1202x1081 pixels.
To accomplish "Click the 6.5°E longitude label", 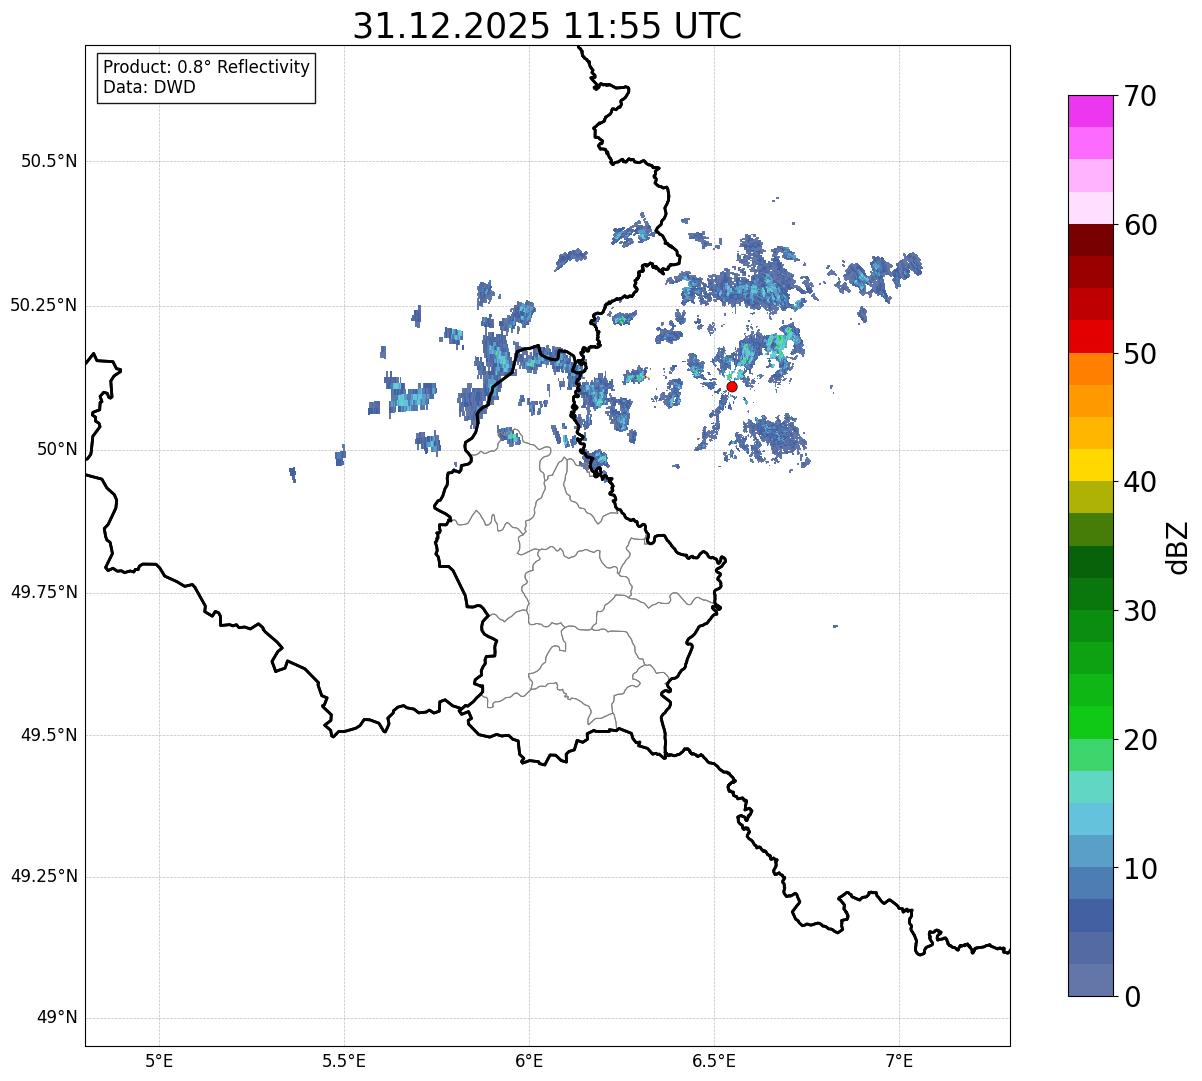I will 714,1060.
